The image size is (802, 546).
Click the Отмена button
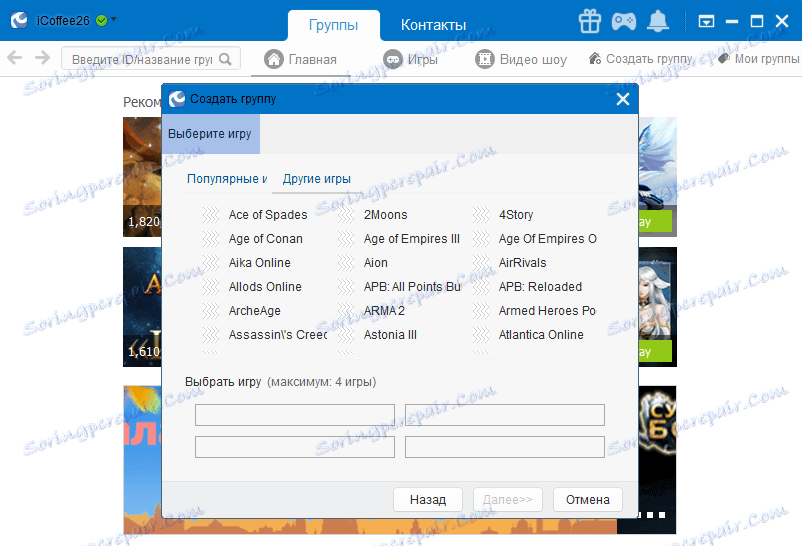(588, 499)
